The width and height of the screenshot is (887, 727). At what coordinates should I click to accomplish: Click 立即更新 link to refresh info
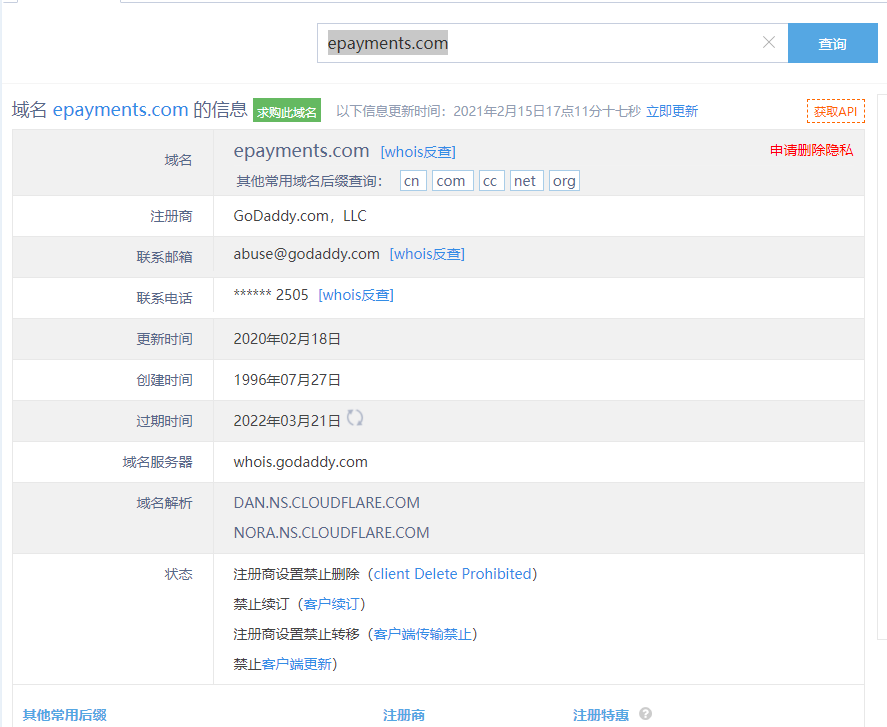(672, 111)
